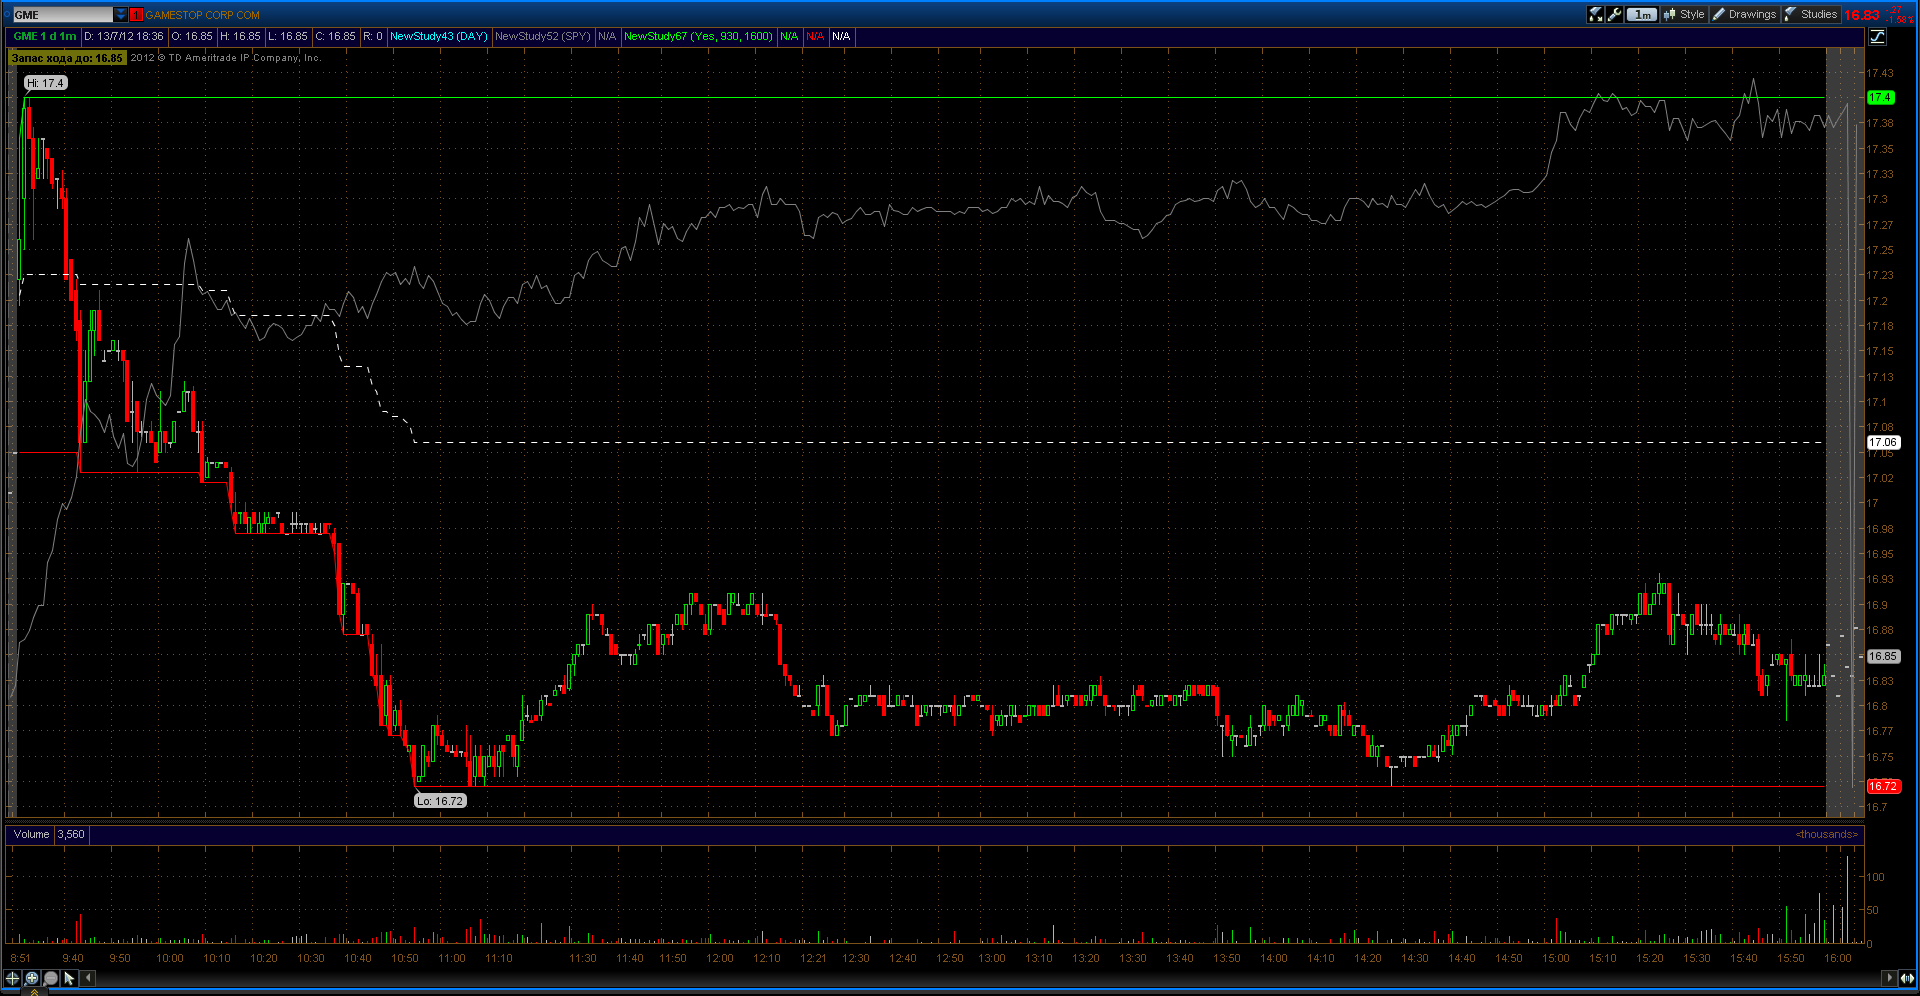Click the red number 1 link box

(137, 15)
